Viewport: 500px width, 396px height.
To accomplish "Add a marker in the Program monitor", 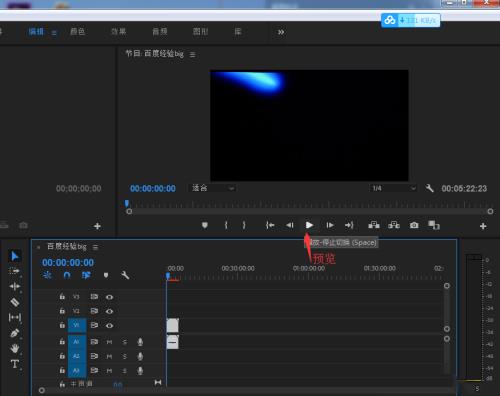I will click(x=205, y=225).
